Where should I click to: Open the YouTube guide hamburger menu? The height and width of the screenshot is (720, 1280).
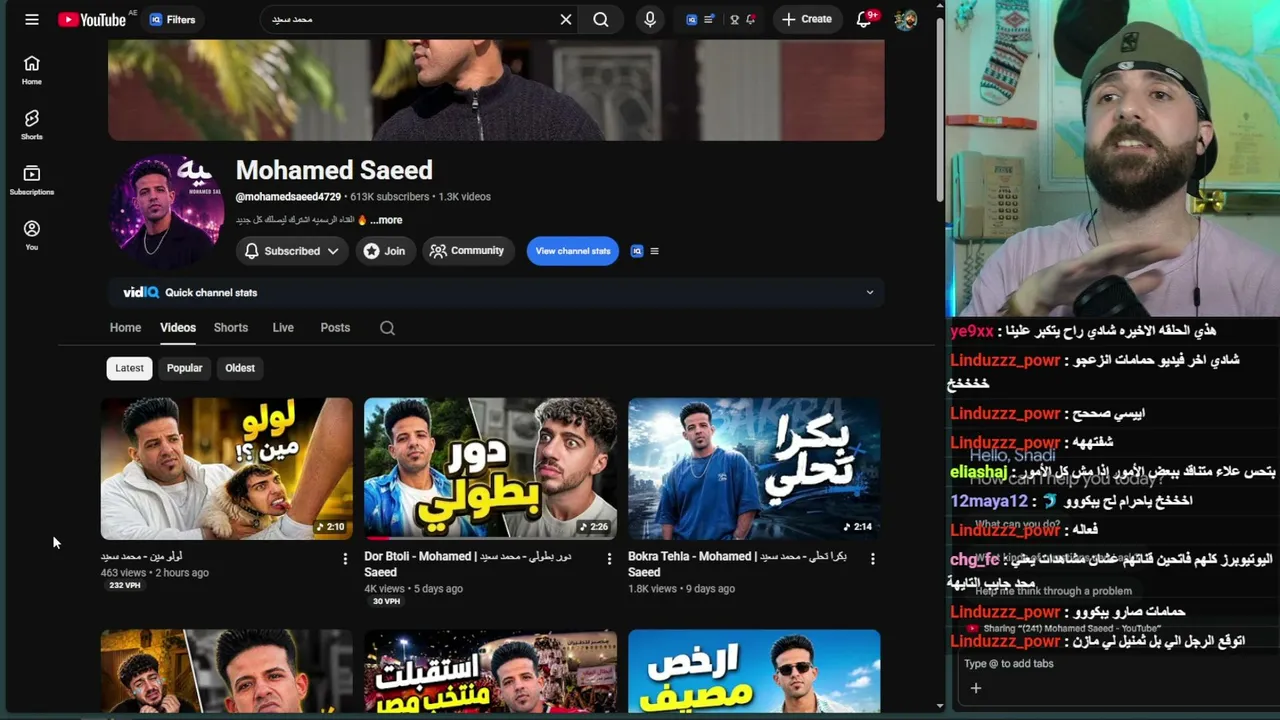click(32, 19)
